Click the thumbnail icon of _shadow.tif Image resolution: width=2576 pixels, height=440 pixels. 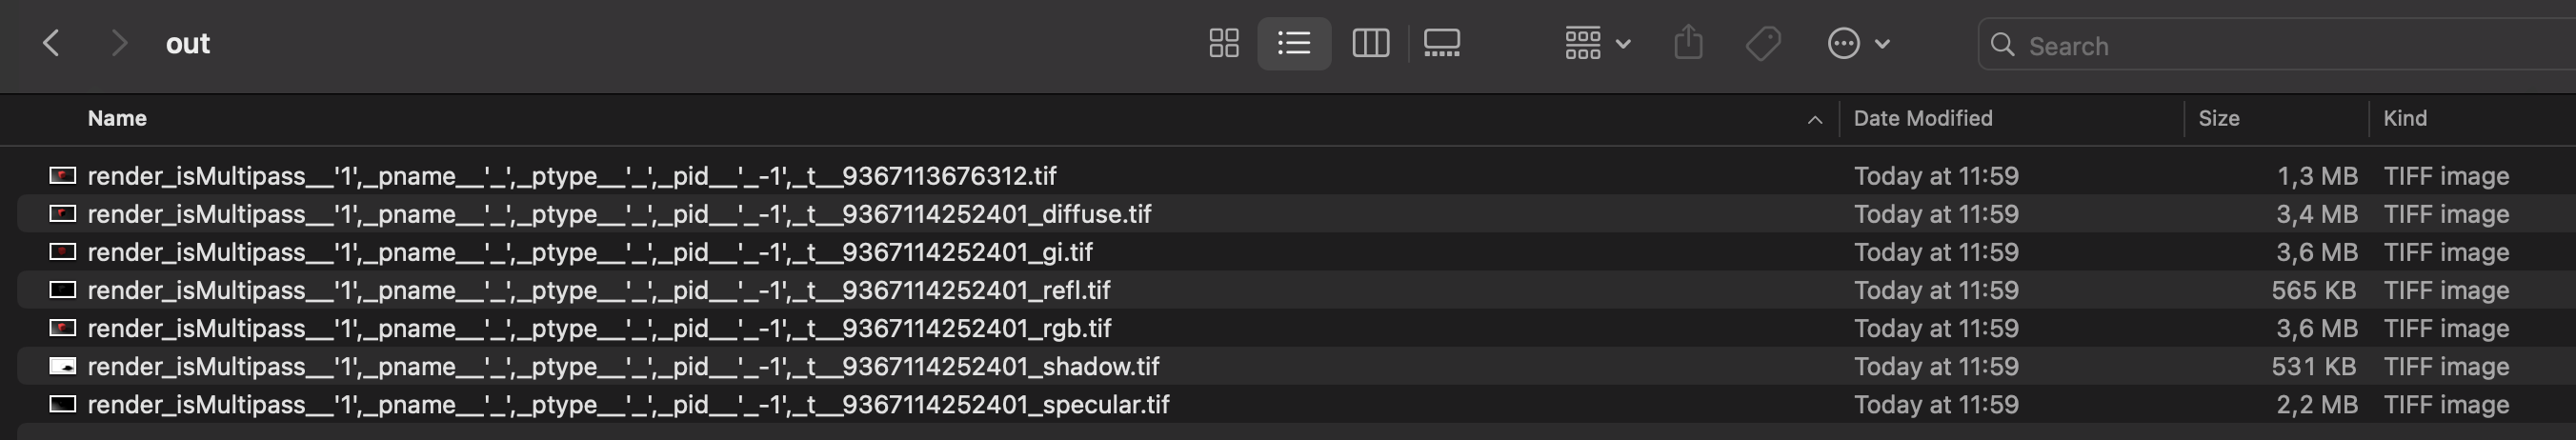tap(63, 366)
